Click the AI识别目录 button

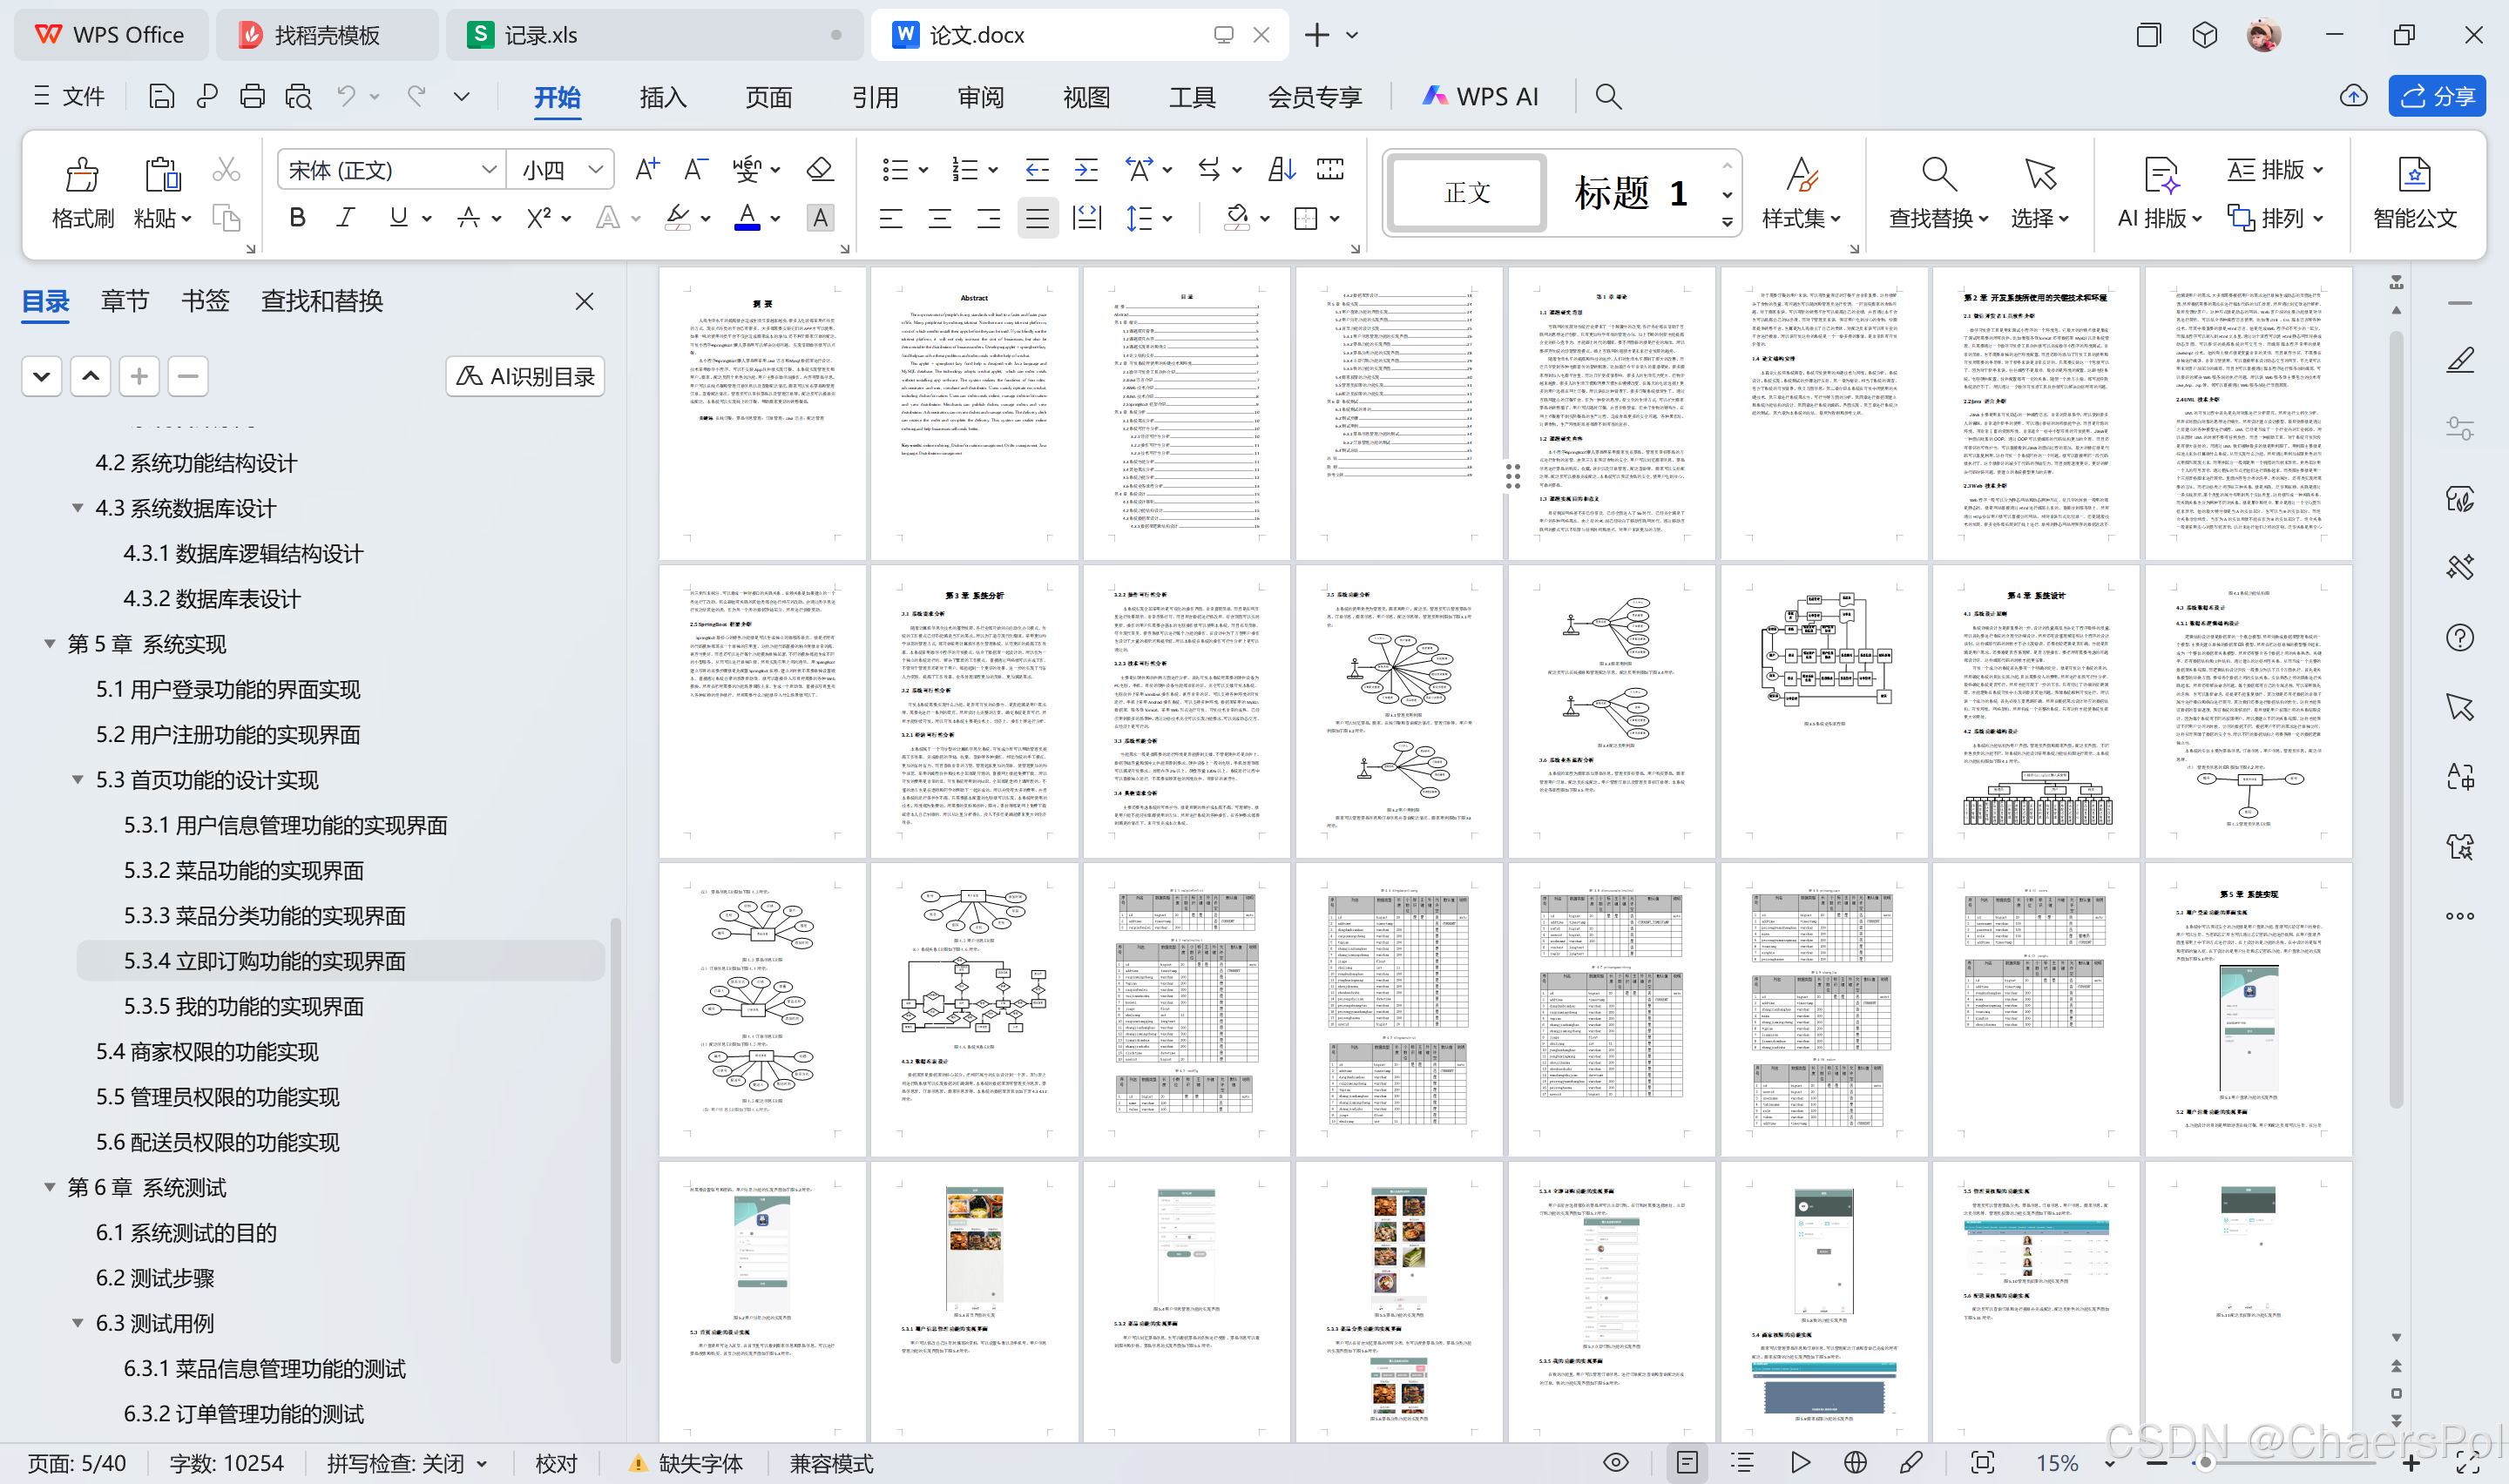[525, 377]
